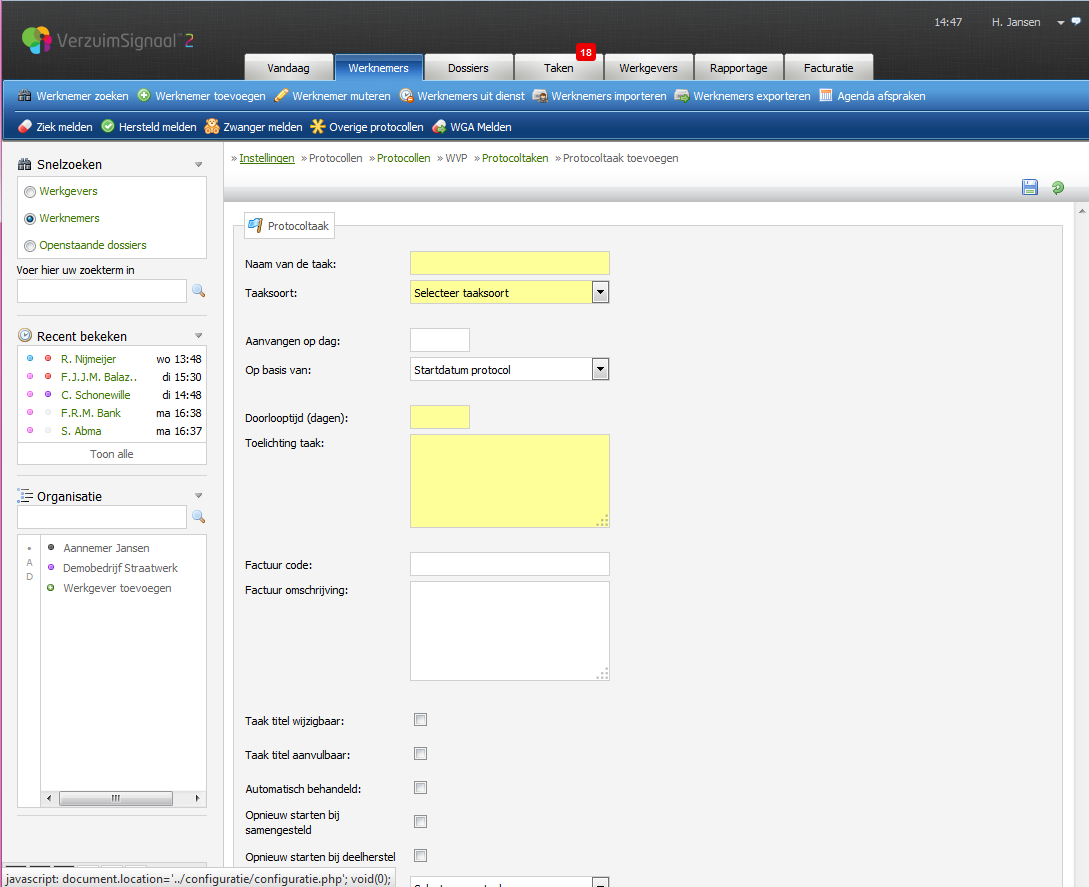Click the save disk icon
Image resolution: width=1089 pixels, height=887 pixels.
(x=1030, y=187)
